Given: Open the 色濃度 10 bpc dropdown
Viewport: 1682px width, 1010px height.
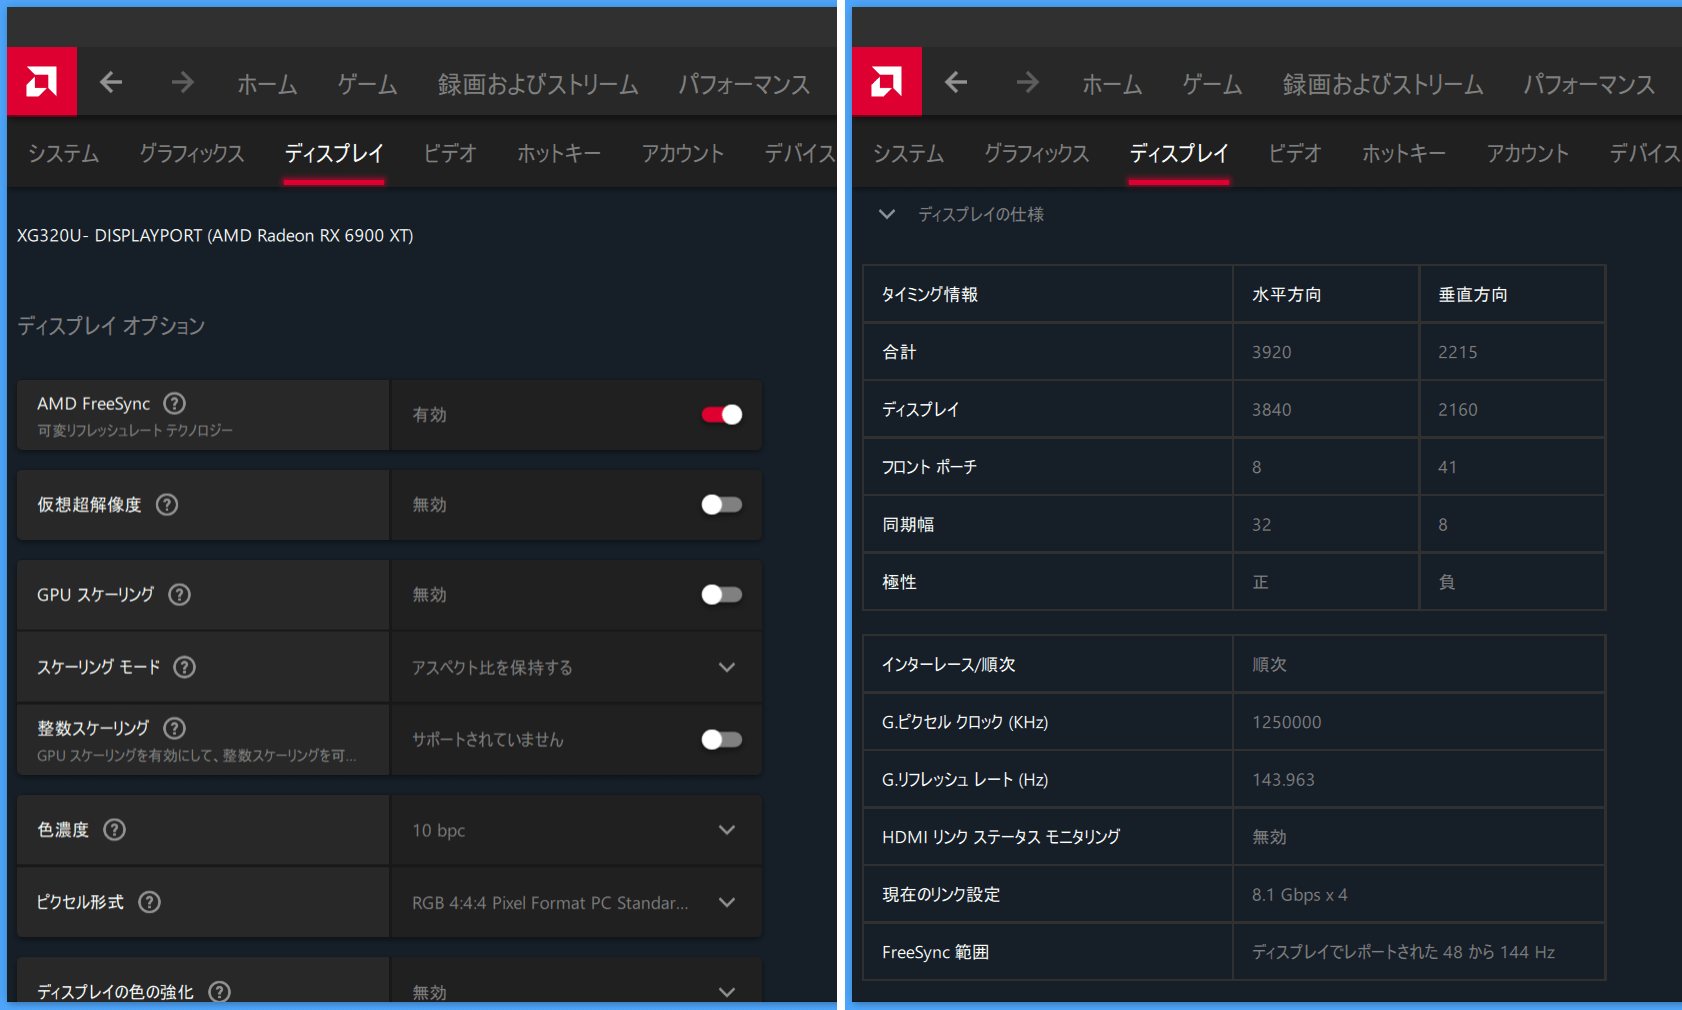Looking at the screenshot, I should coord(576,830).
